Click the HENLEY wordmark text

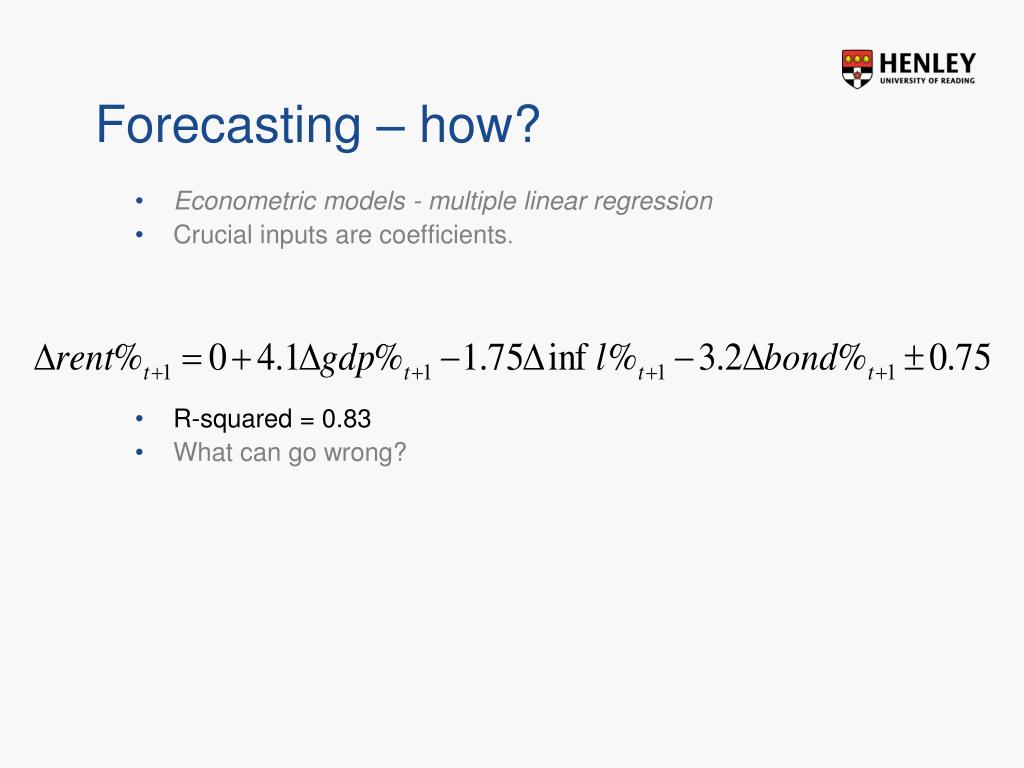coord(927,64)
